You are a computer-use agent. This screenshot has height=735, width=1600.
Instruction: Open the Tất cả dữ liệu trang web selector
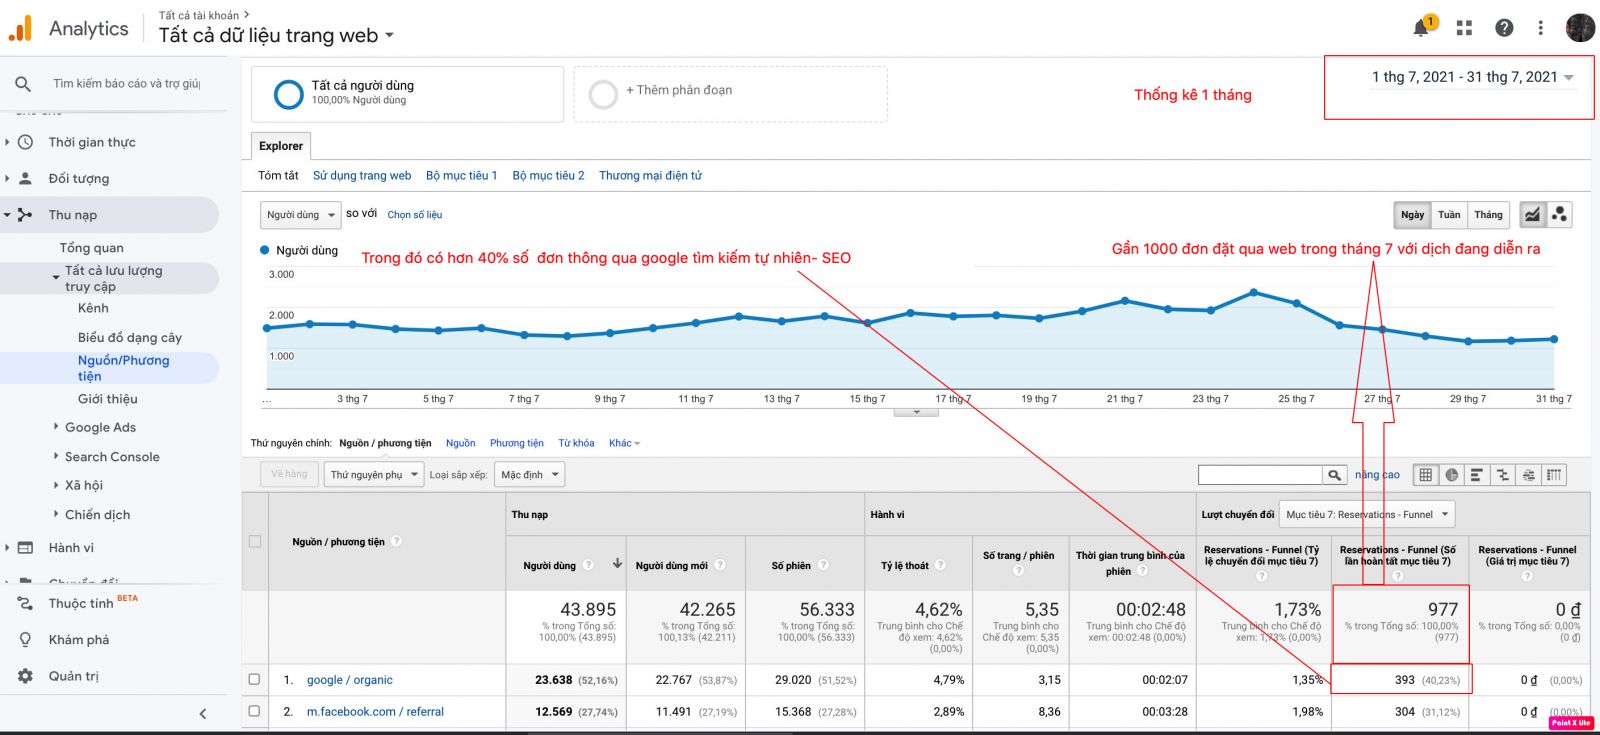click(276, 35)
